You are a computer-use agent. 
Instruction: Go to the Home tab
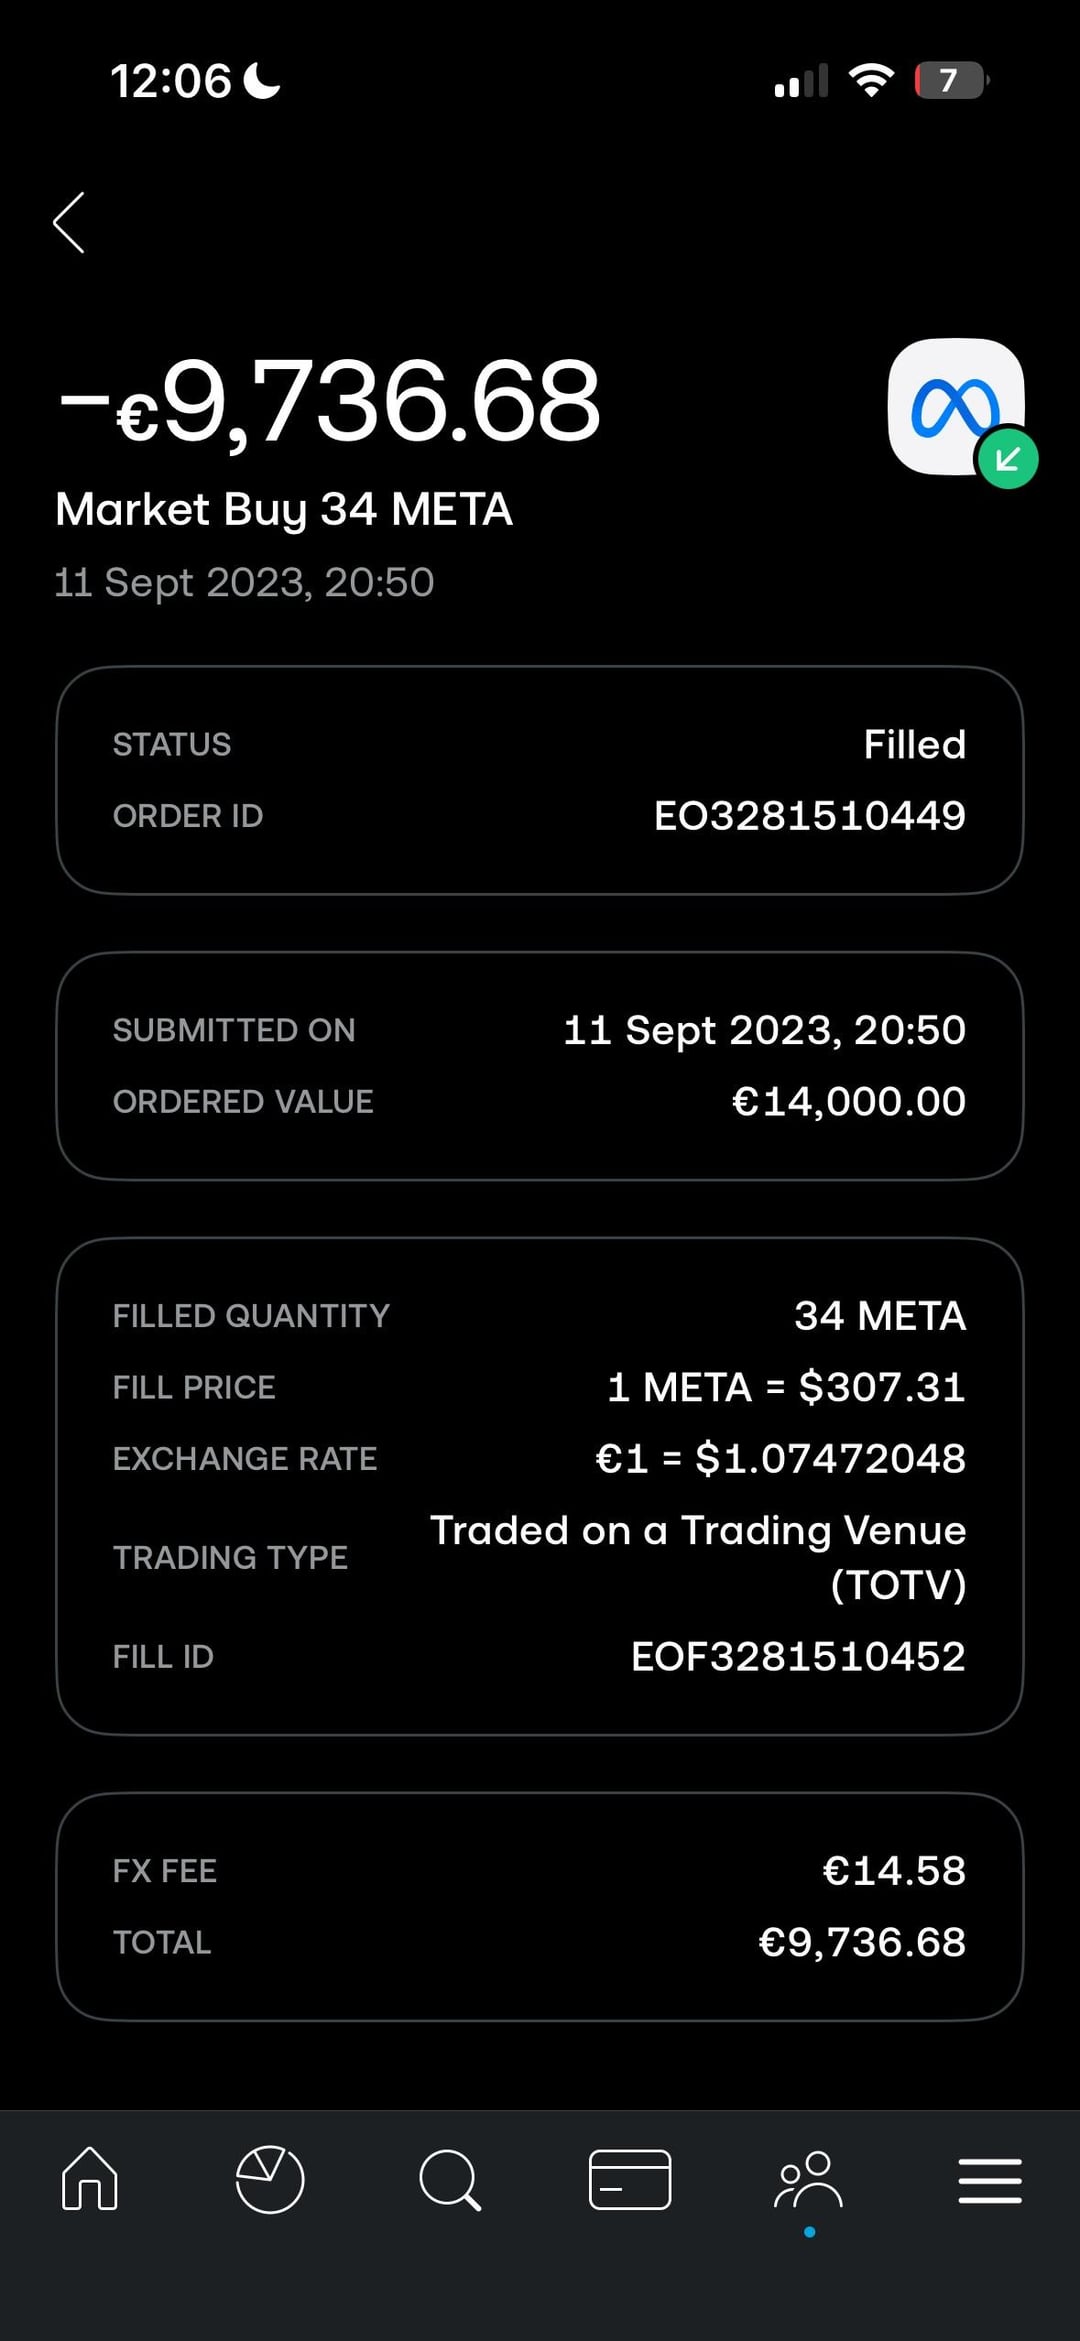(90, 2178)
